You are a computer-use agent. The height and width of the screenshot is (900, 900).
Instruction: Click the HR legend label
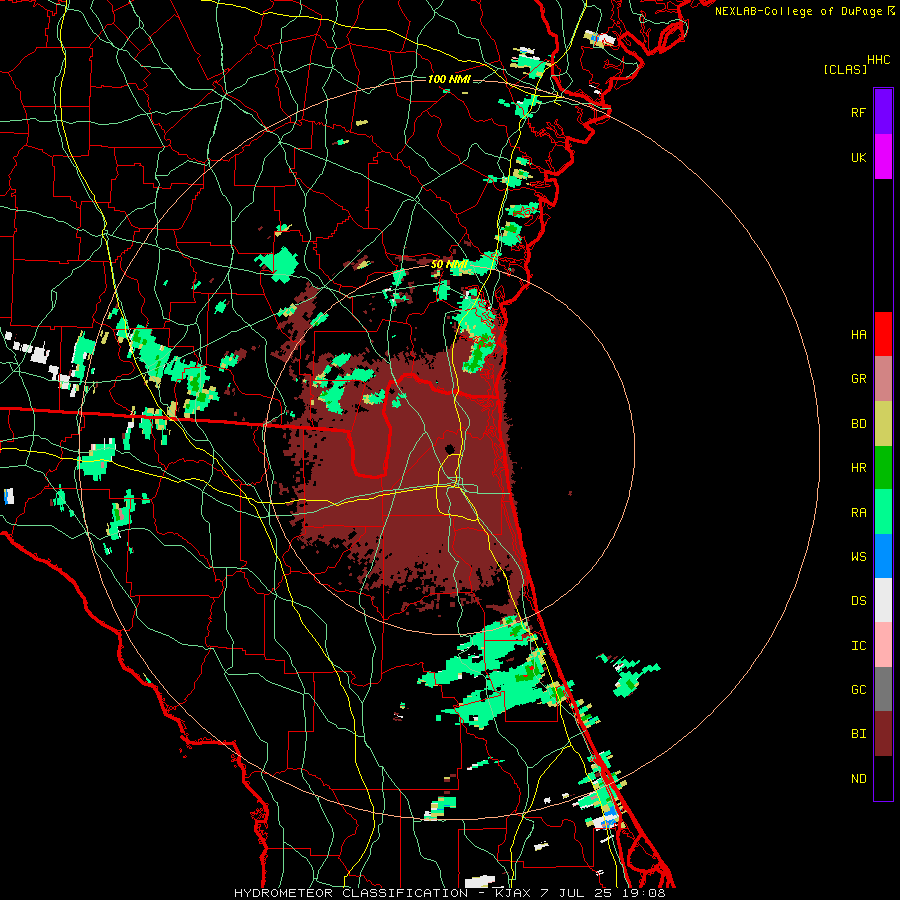coord(858,468)
